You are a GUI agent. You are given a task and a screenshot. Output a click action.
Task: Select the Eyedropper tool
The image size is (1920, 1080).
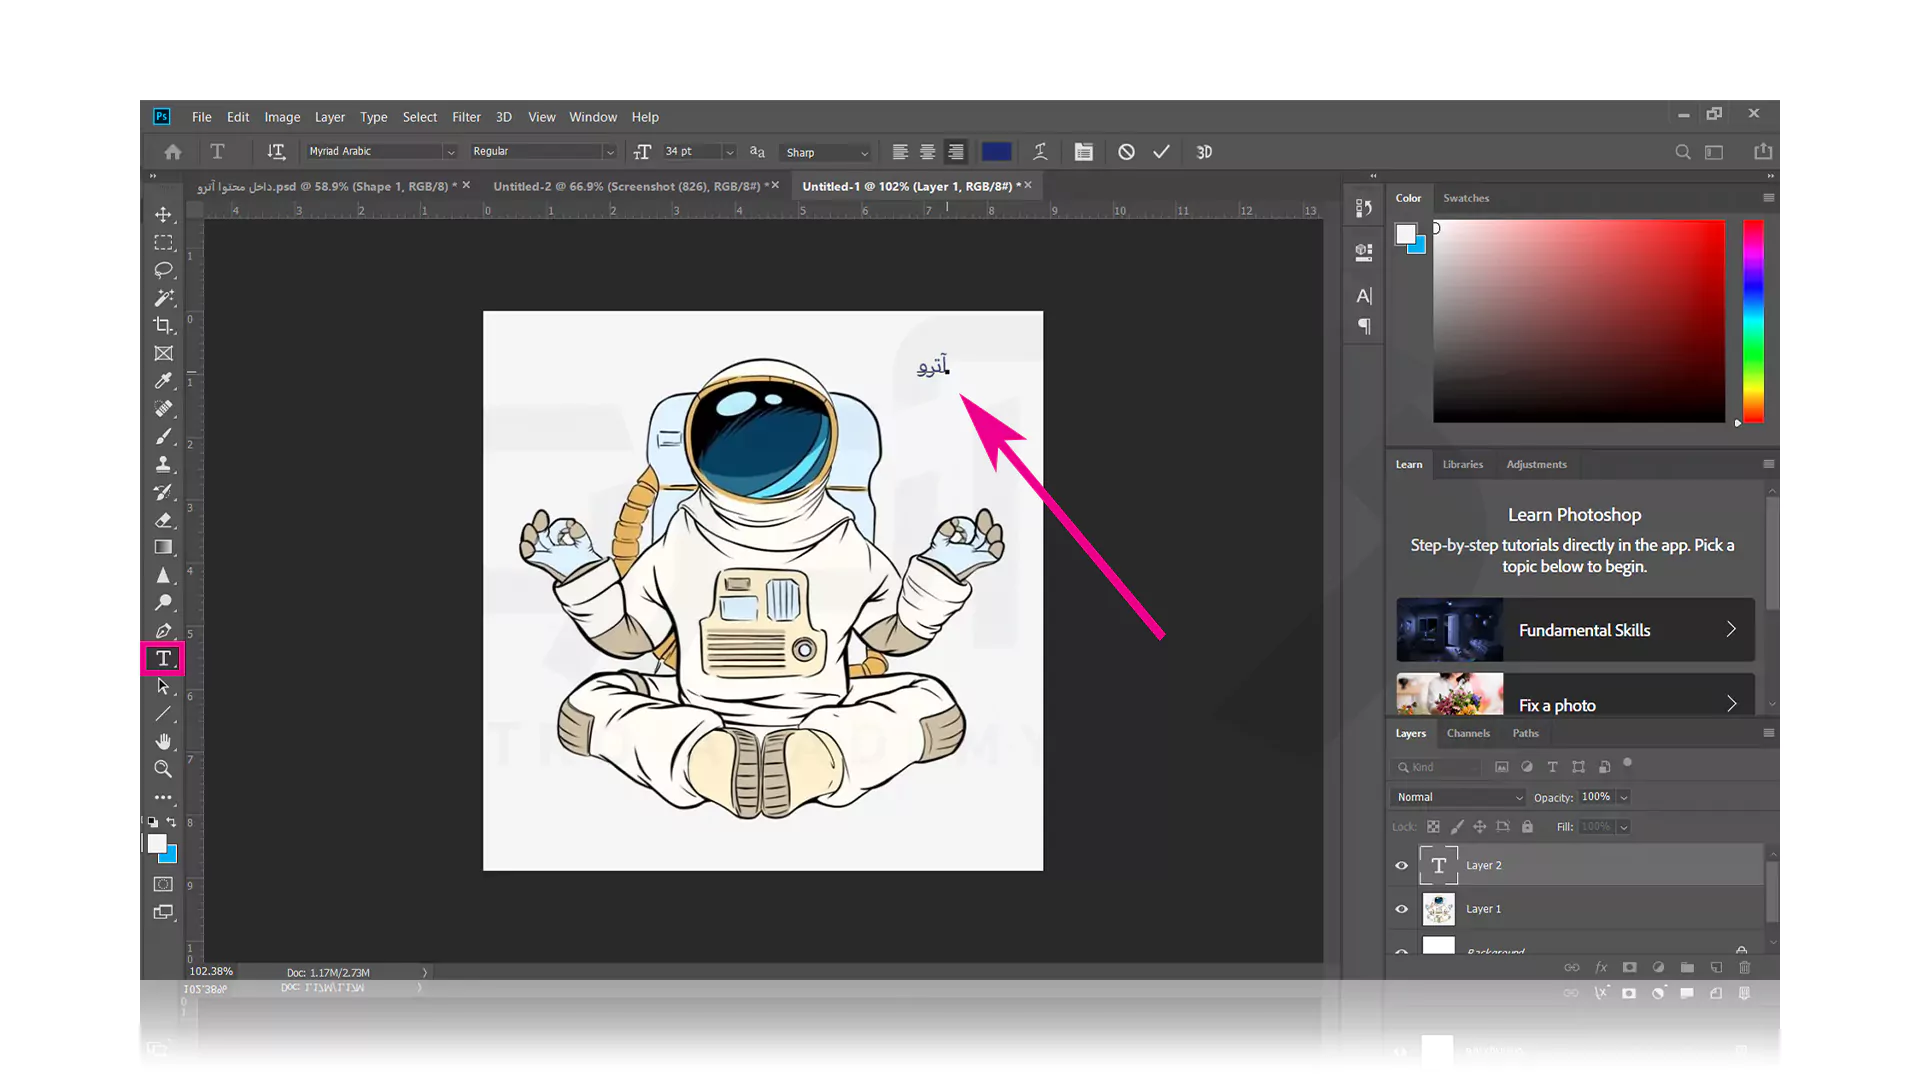pyautogui.click(x=163, y=381)
